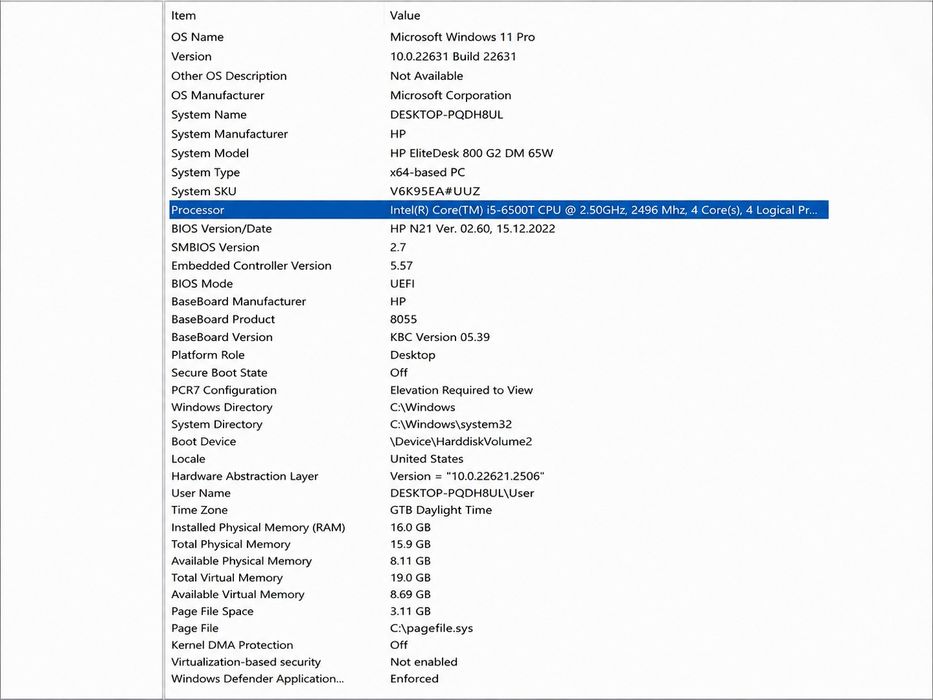Click value GTB Daylight Time
This screenshot has height=700, width=933.
(440, 510)
